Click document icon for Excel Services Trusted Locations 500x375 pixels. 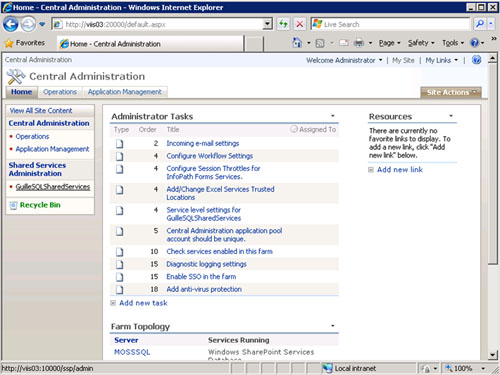119,190
